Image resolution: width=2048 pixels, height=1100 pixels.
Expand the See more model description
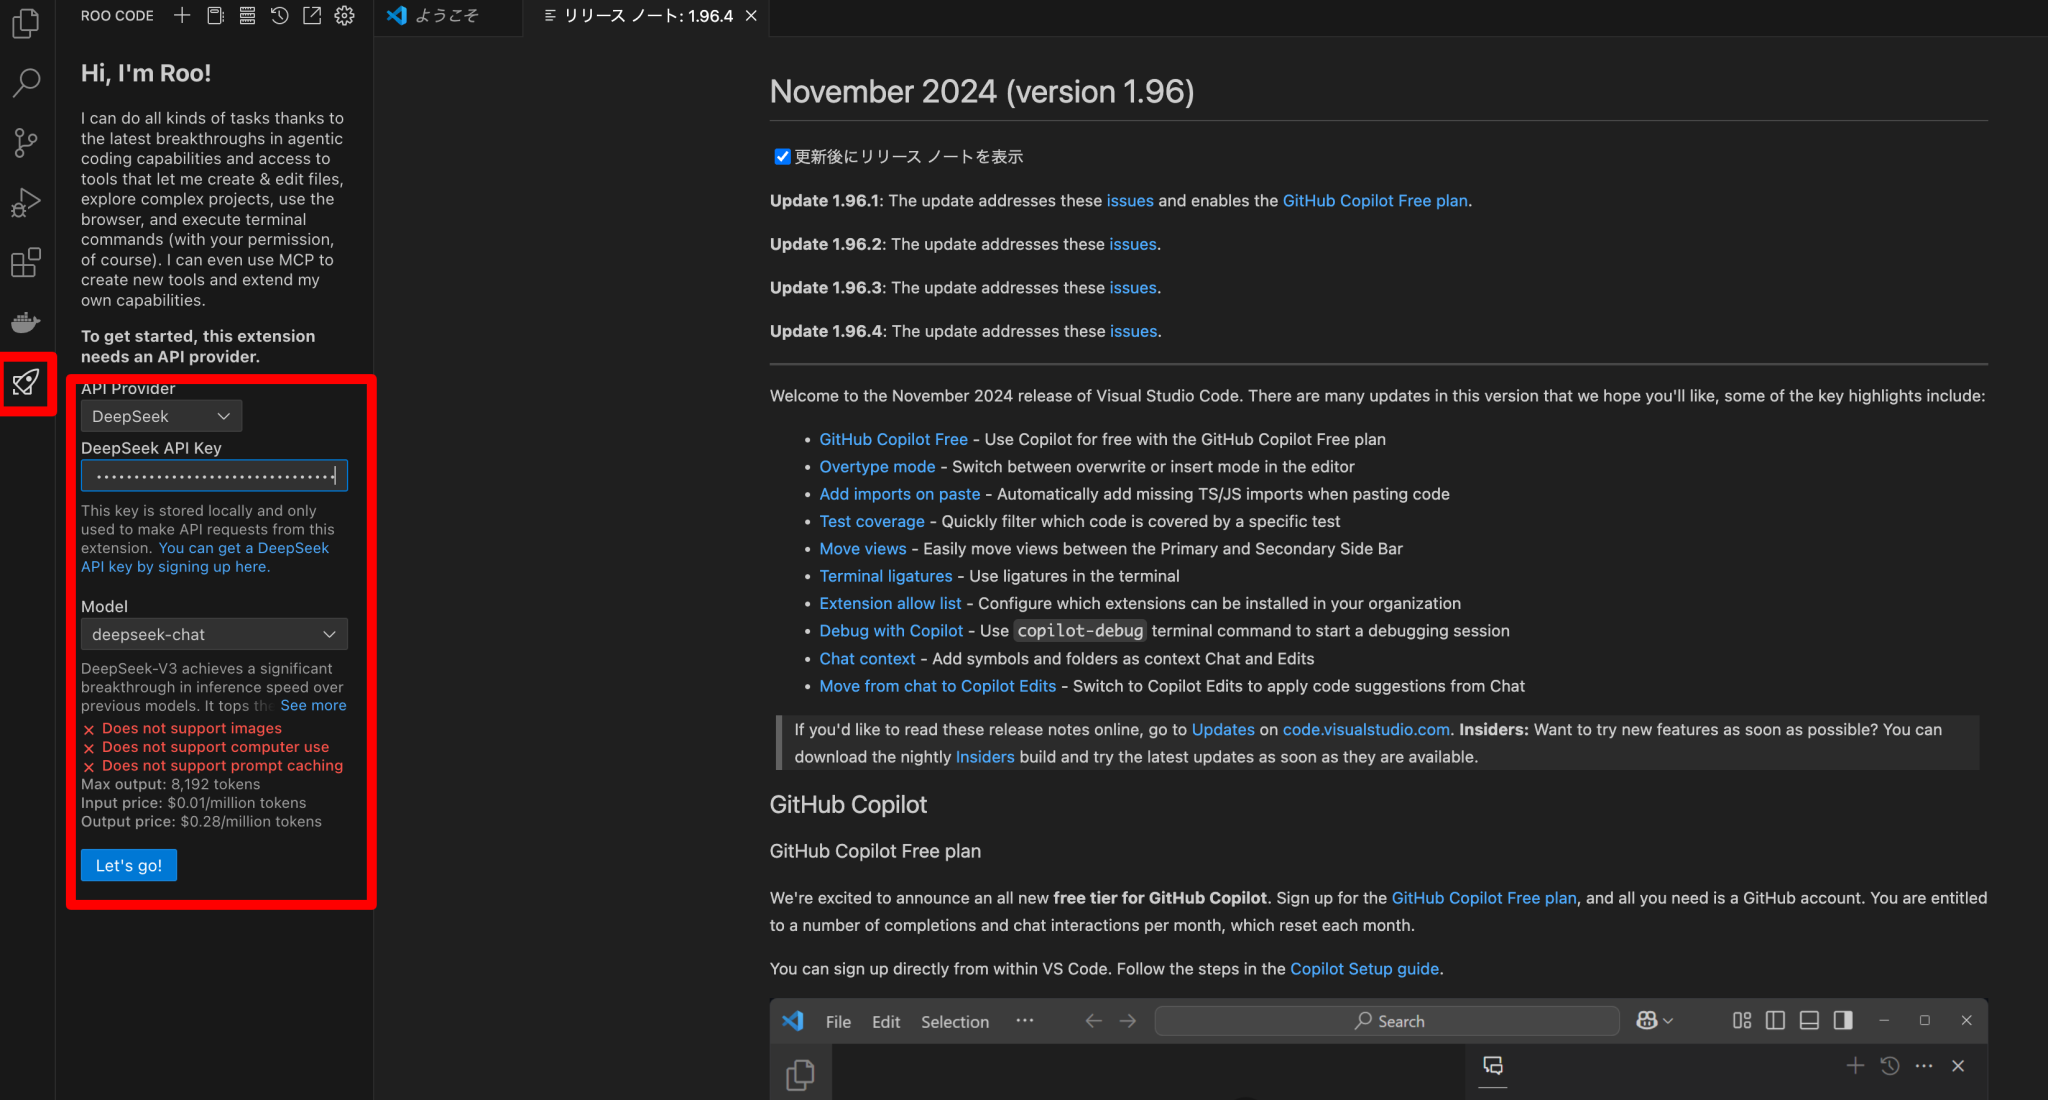pos(313,705)
